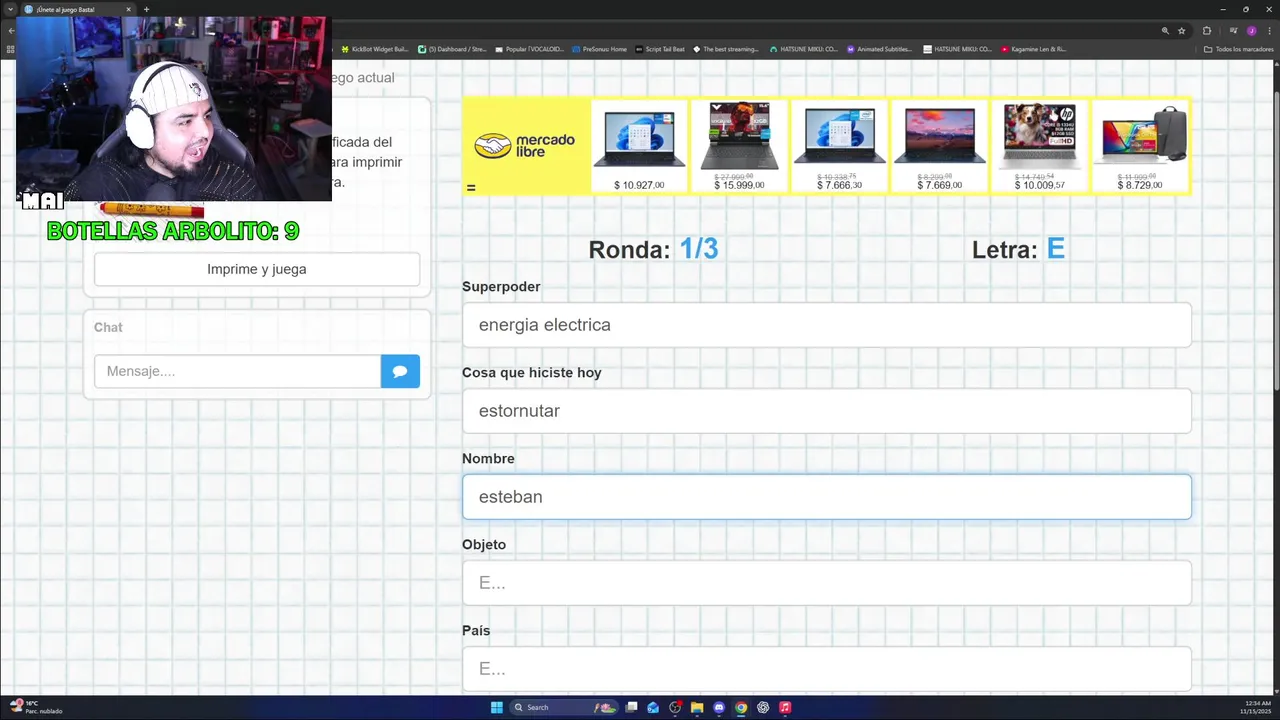Open Discord from the taskbar
The height and width of the screenshot is (720, 1280).
tap(719, 707)
